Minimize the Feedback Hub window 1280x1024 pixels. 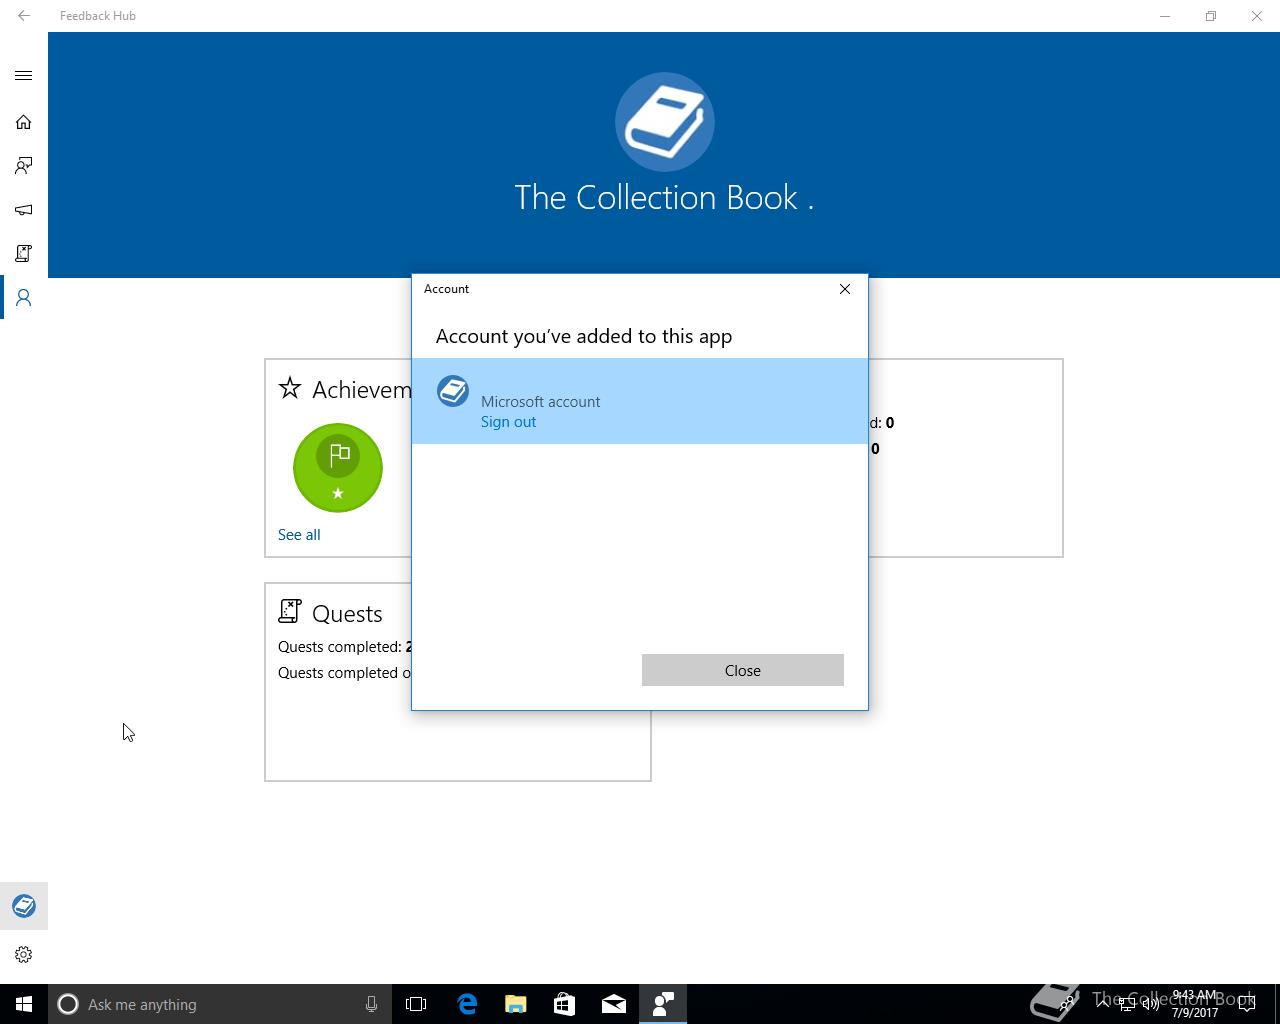(1165, 16)
